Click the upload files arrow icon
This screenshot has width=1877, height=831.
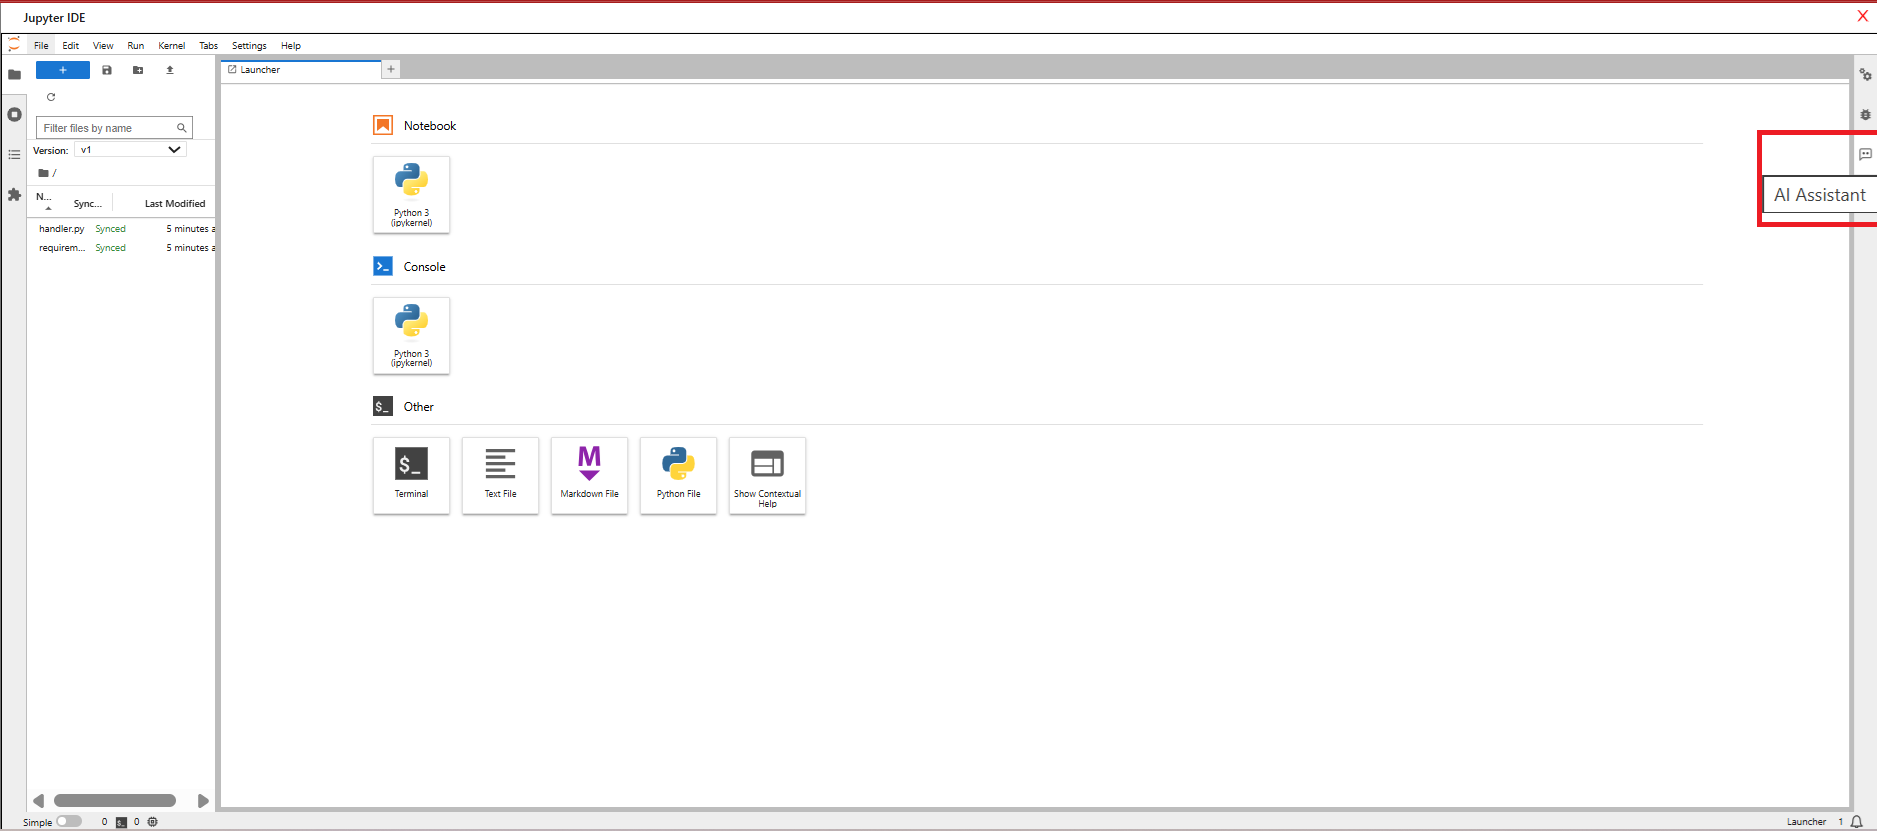pos(170,70)
